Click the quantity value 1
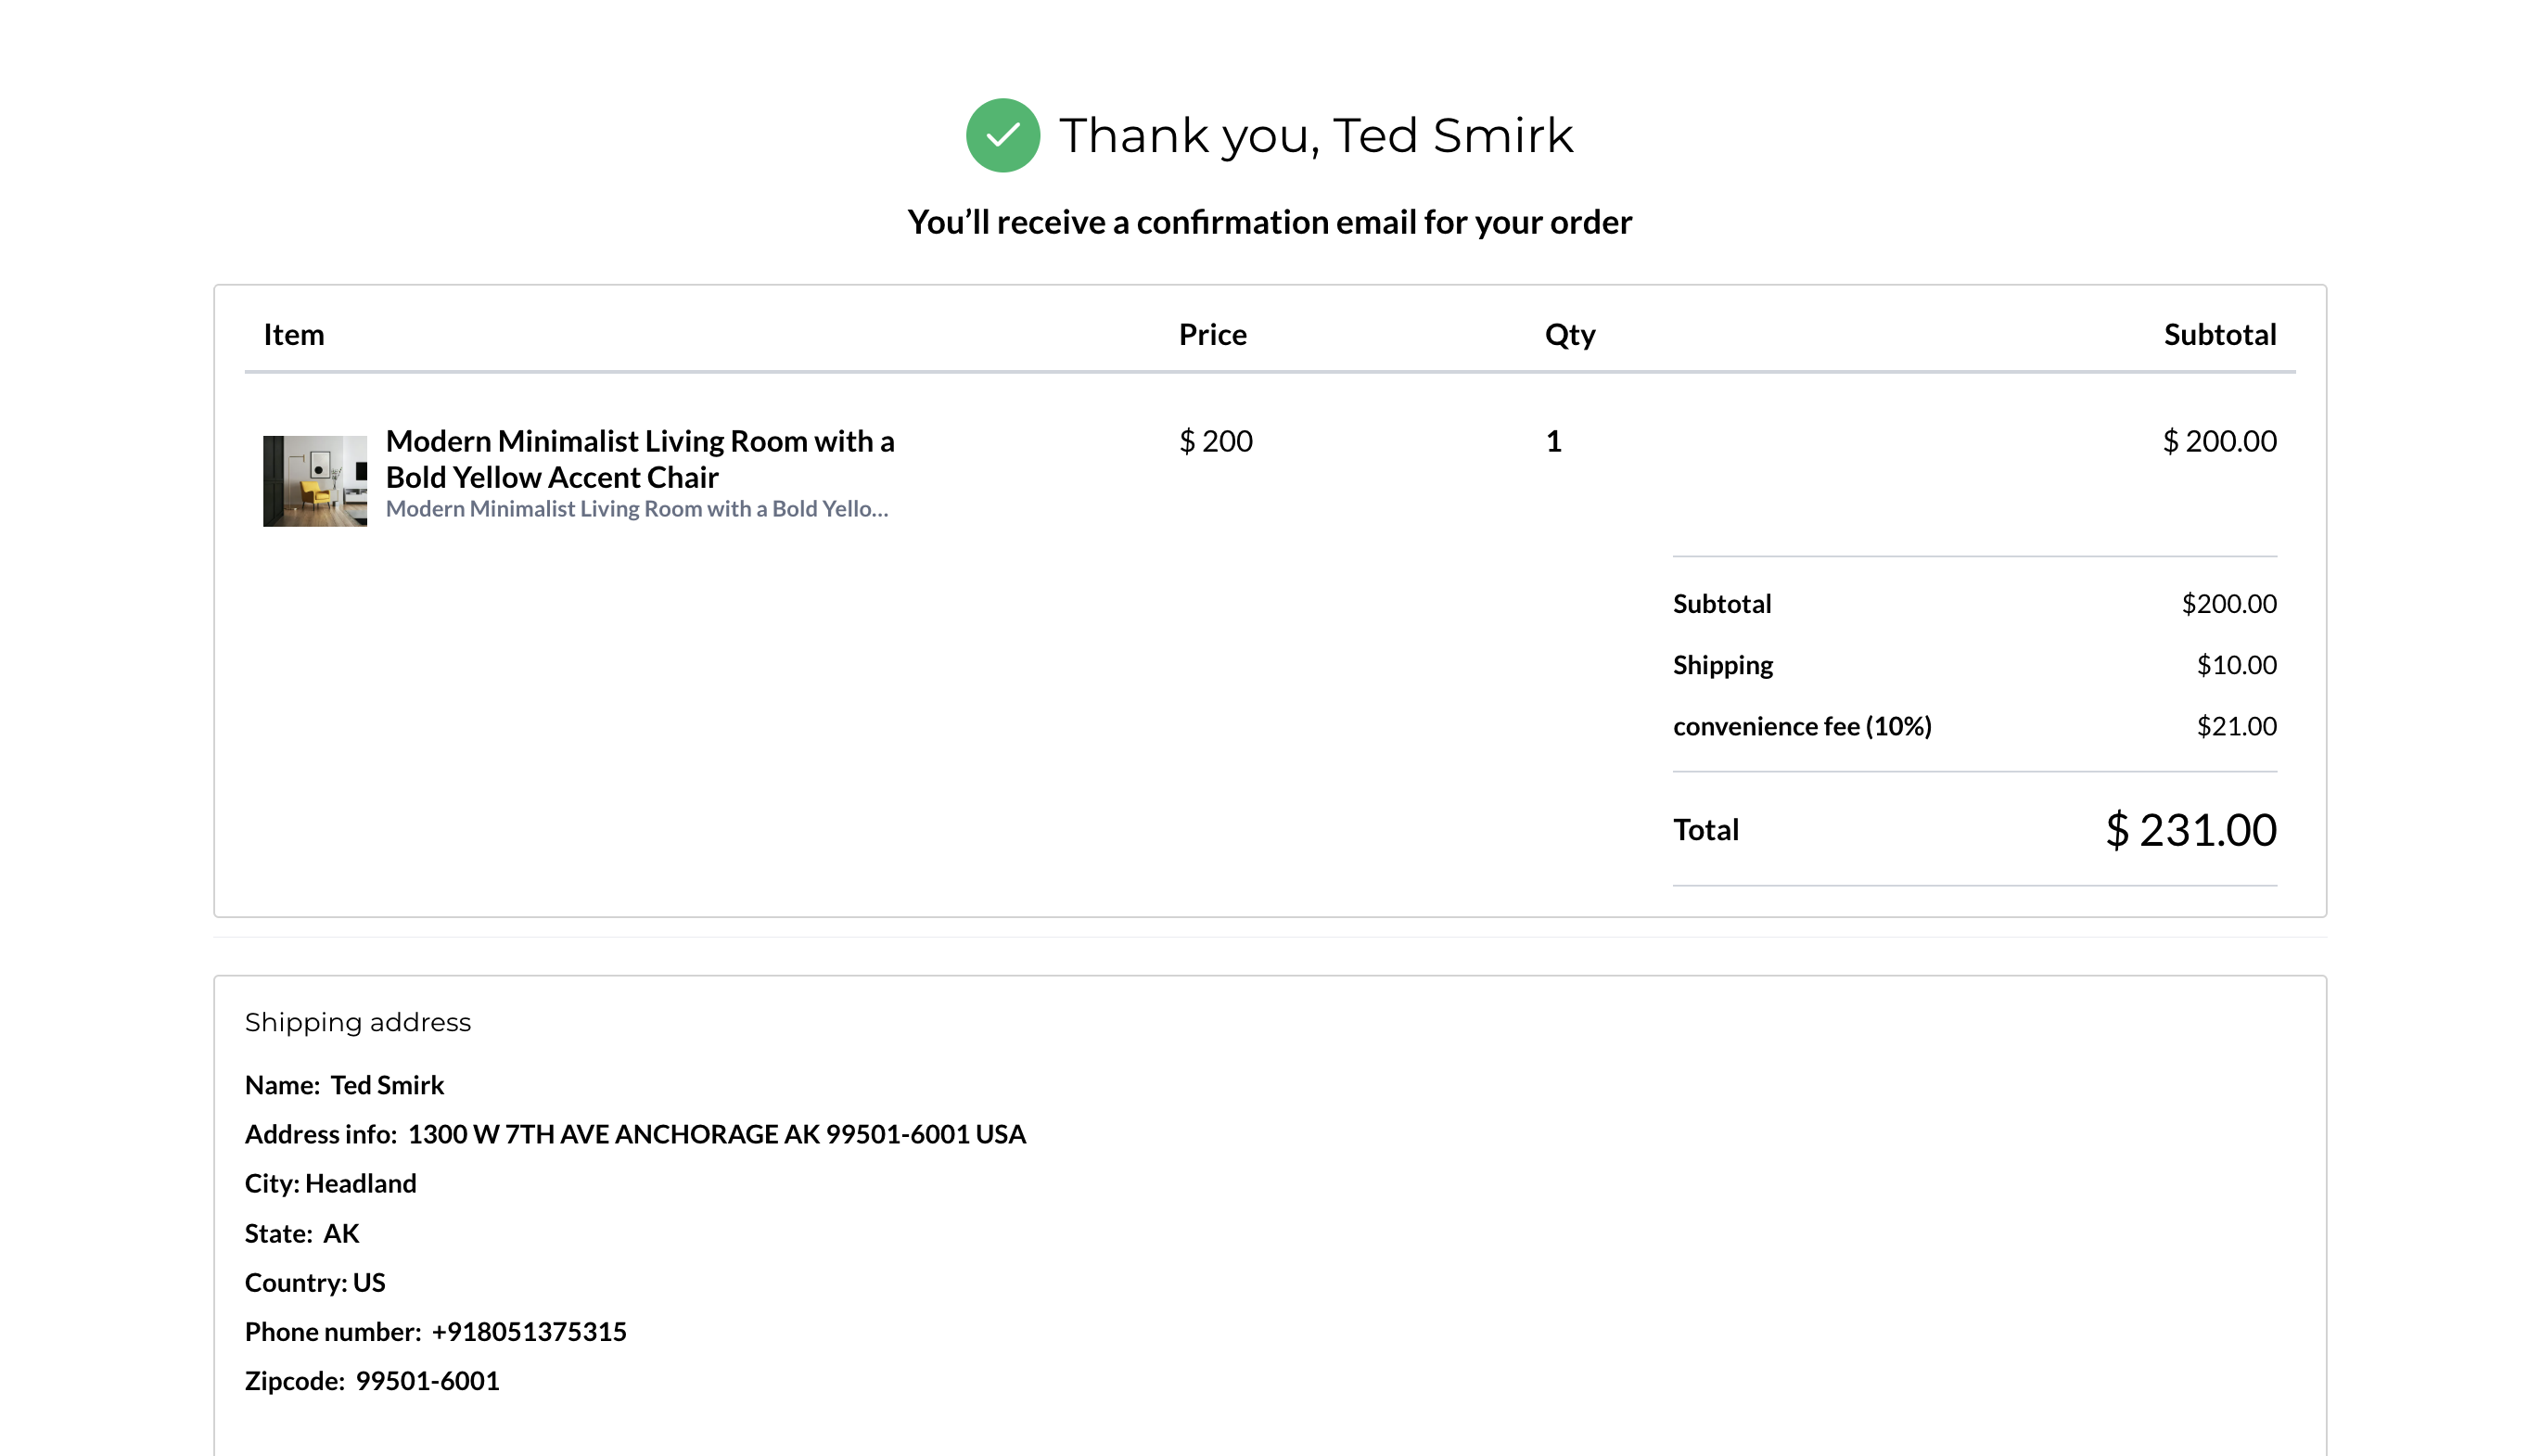2528x1456 pixels. [1553, 441]
